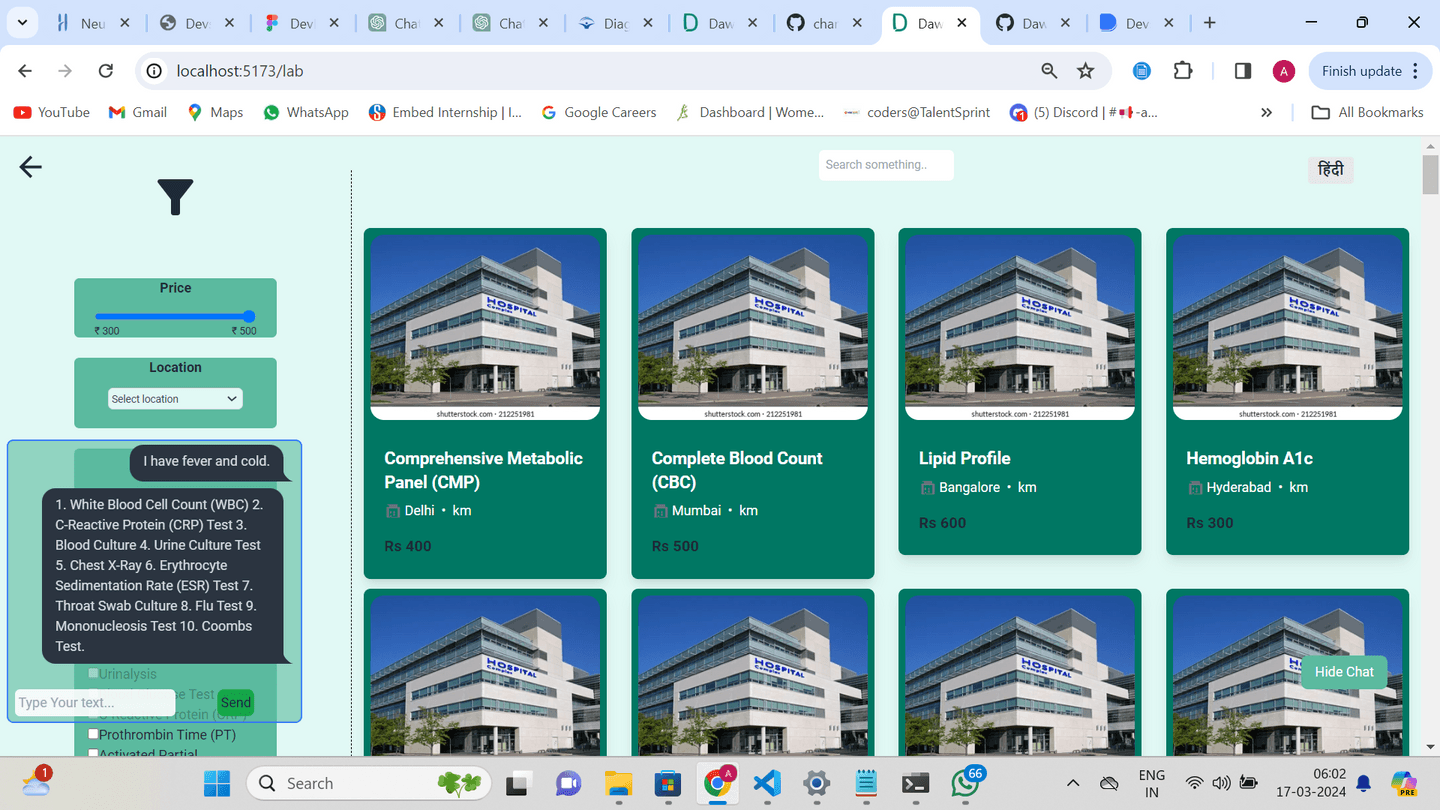Open the YouTube bookmark
The width and height of the screenshot is (1440, 810).
point(51,113)
